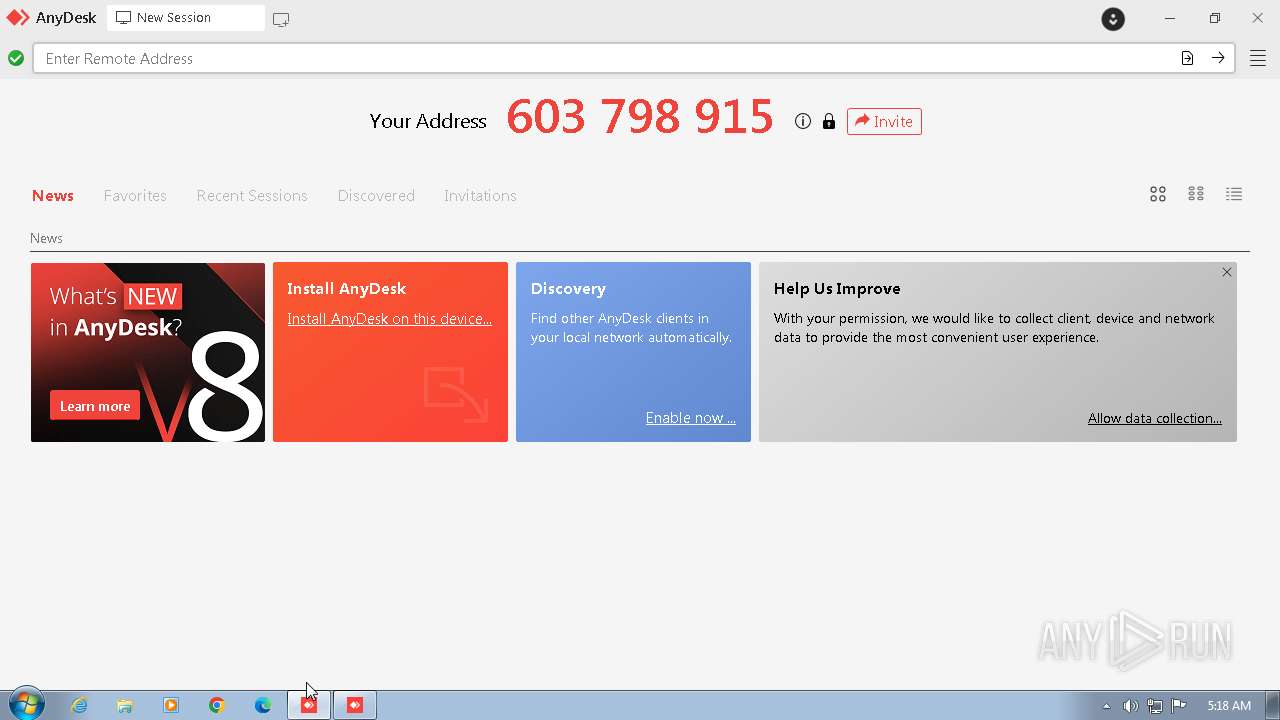Open Windows Media Player from taskbar
The width and height of the screenshot is (1280, 720).
point(171,705)
